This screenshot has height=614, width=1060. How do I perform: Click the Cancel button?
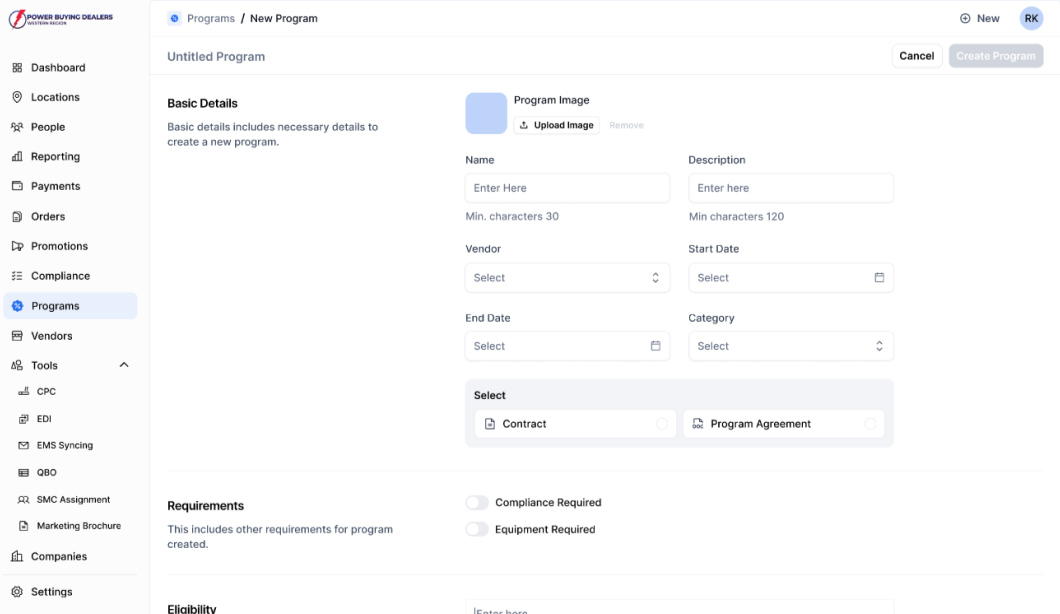[x=916, y=56]
